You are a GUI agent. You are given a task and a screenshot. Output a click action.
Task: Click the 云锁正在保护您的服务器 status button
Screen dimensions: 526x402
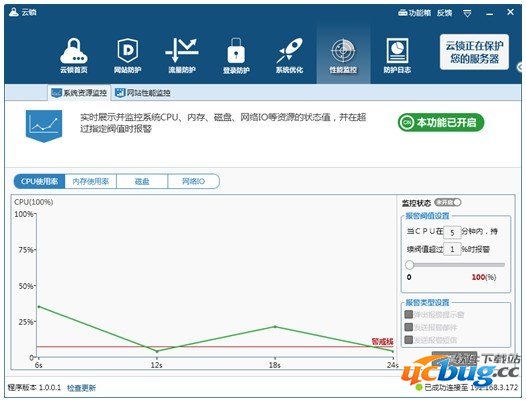(x=474, y=52)
